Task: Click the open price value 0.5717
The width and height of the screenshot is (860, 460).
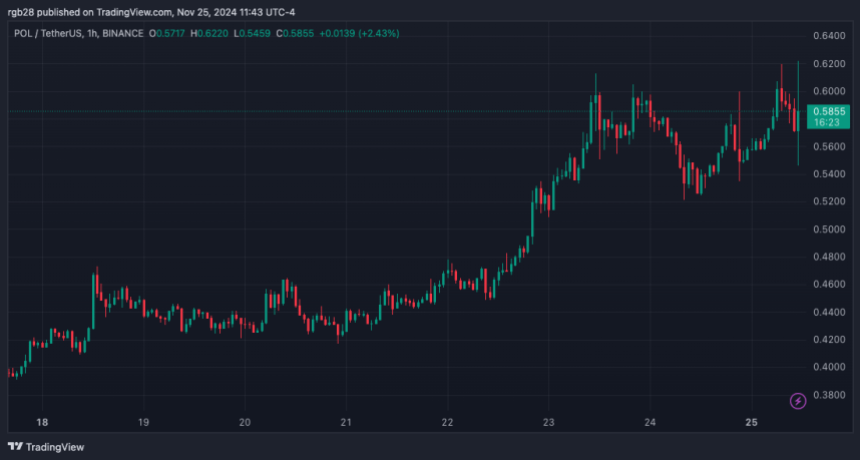Action: click(x=168, y=33)
